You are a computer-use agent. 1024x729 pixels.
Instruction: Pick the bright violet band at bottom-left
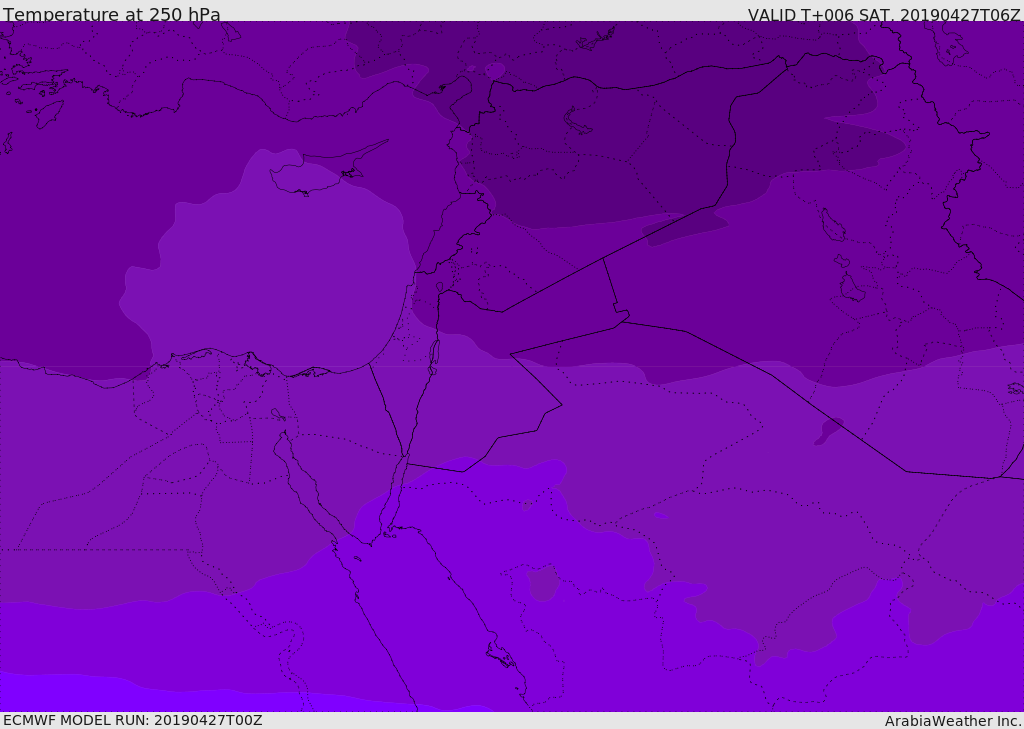pyautogui.click(x=60, y=692)
